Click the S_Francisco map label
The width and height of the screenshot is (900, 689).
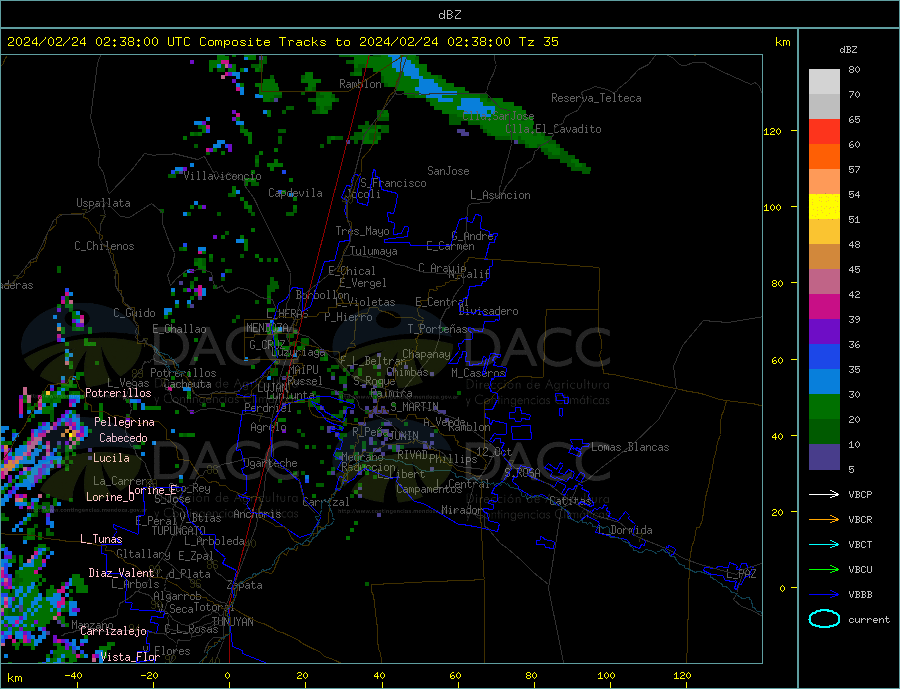[x=393, y=183]
